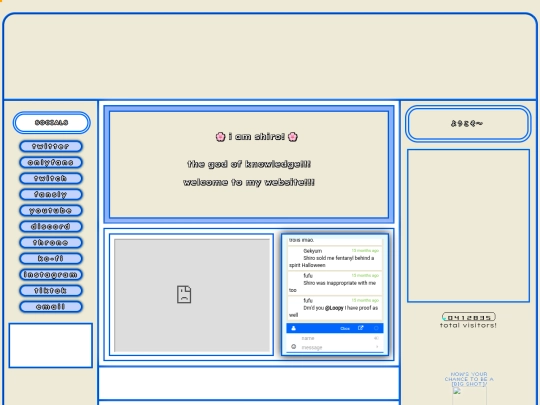Click the broken page sad-face icon
Screen dimensions: 540x405
tap(184, 294)
